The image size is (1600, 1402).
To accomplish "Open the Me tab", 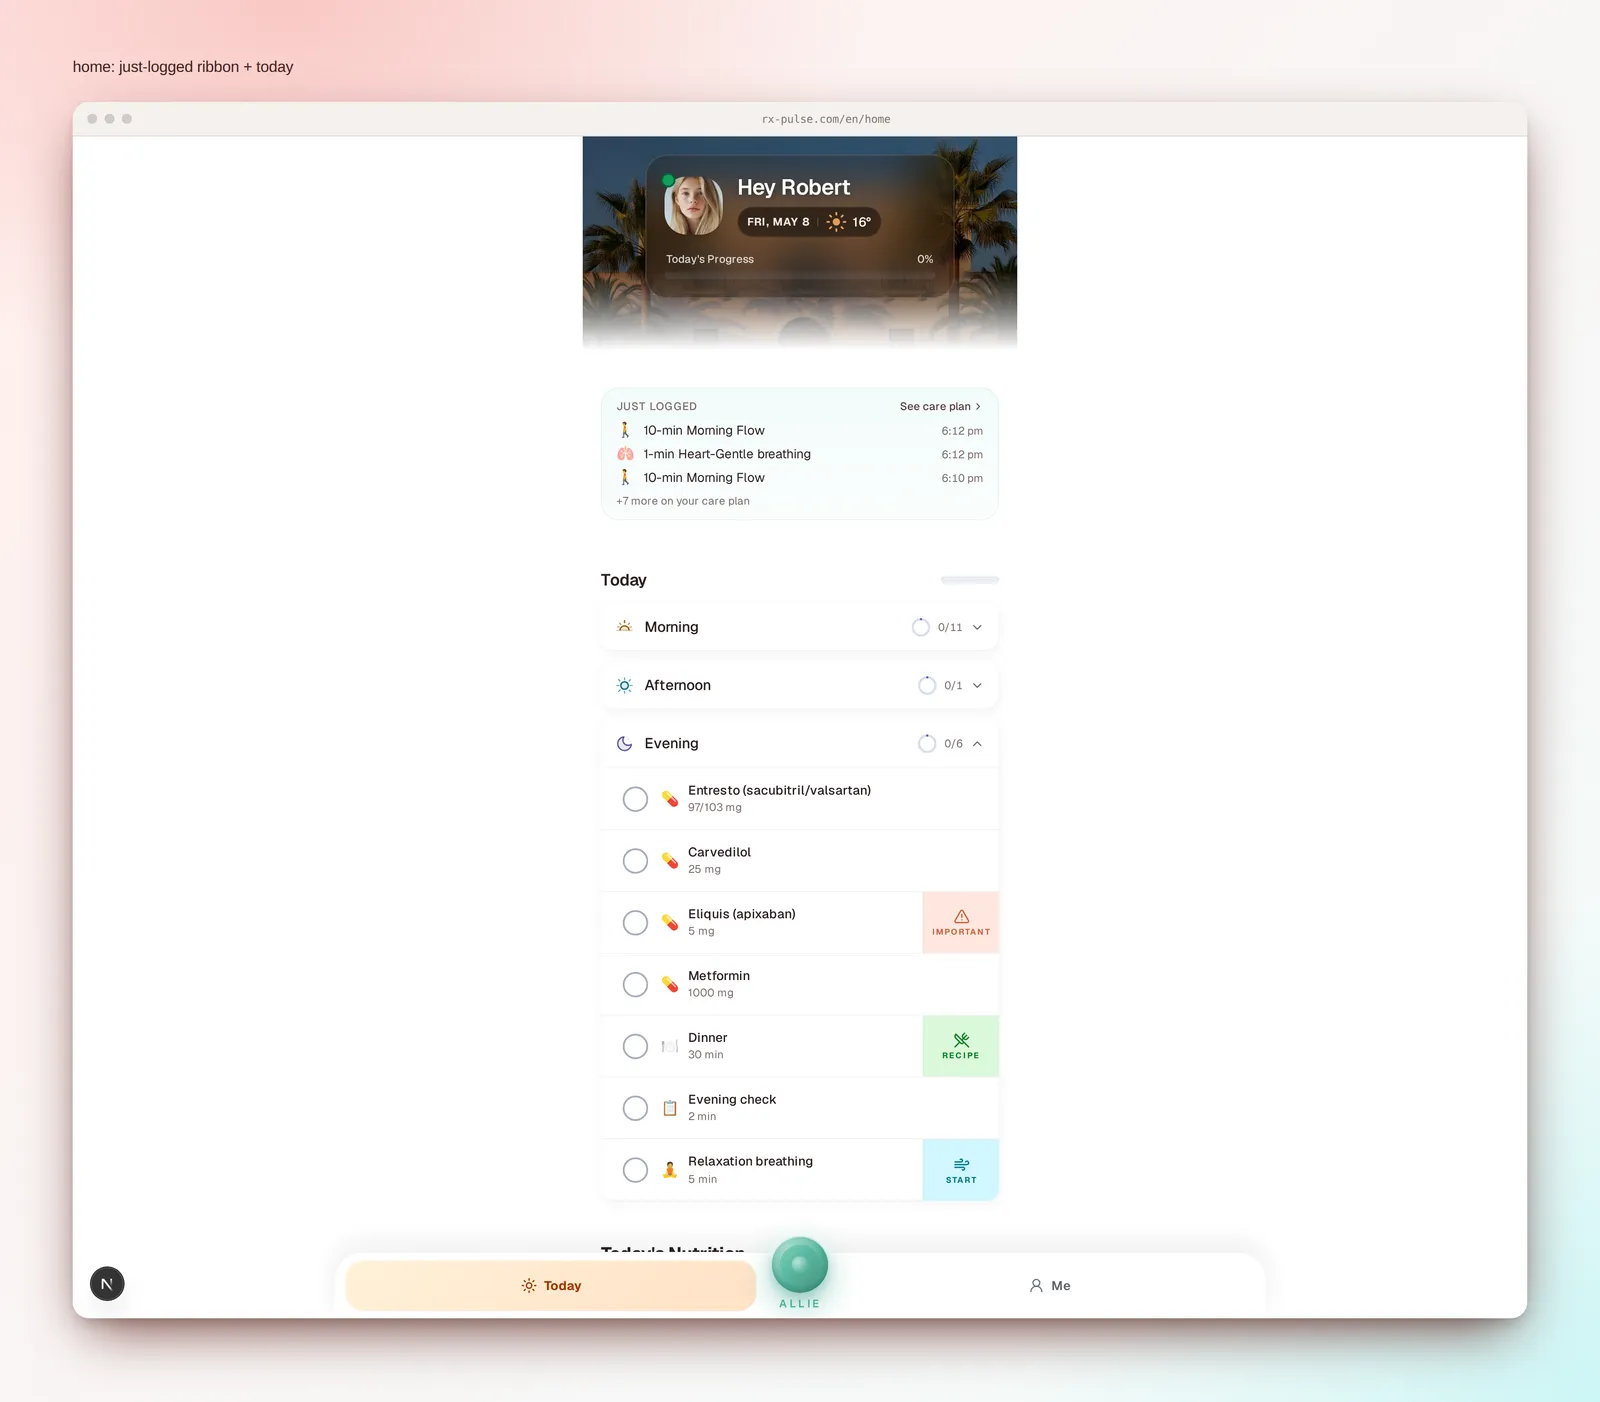I will point(1050,1286).
